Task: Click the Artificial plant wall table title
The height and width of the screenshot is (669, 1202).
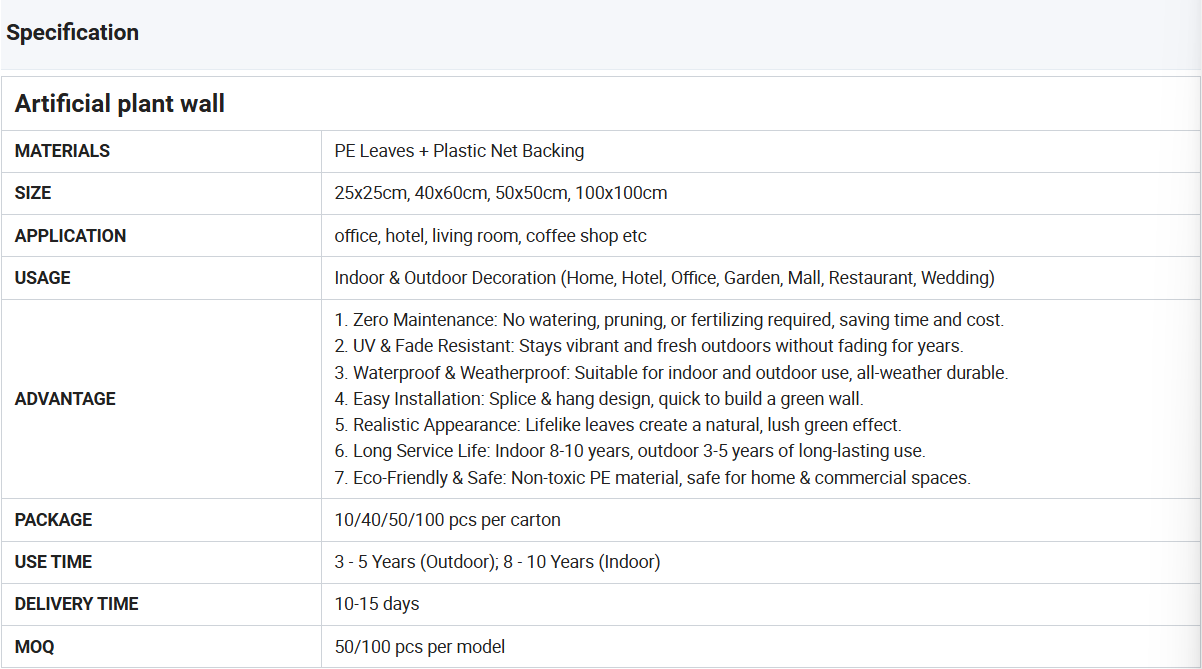Action: tap(120, 103)
